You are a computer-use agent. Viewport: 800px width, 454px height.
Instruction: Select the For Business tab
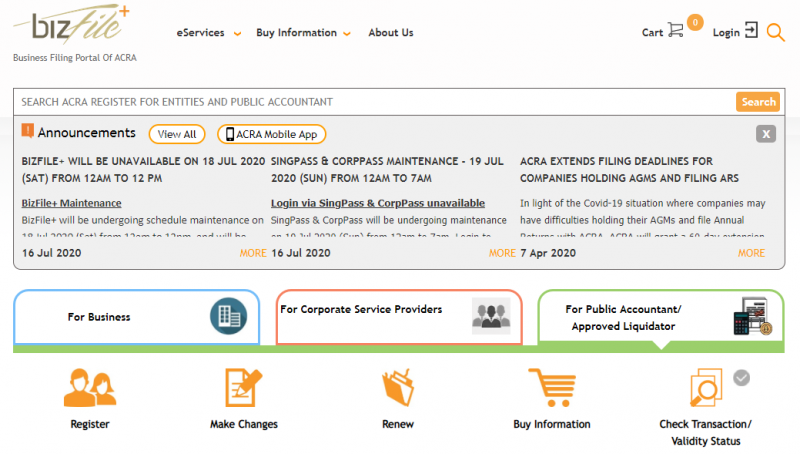click(x=137, y=317)
